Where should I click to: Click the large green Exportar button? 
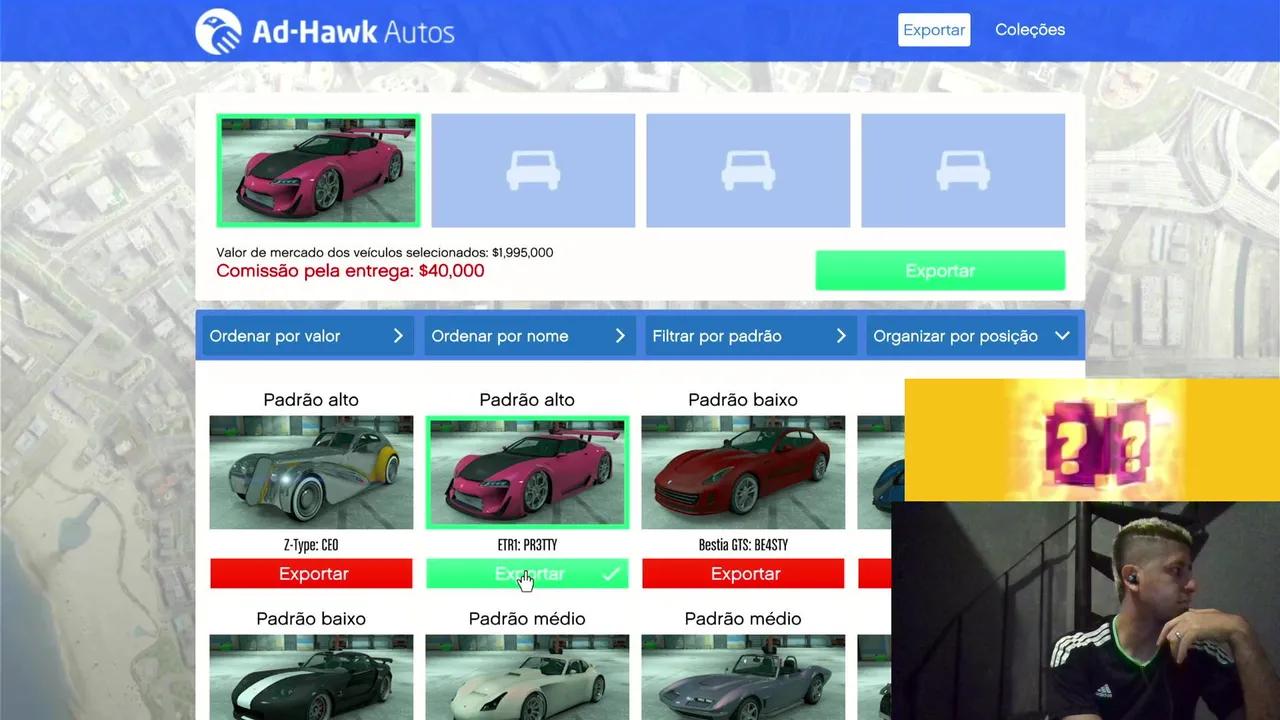pyautogui.click(x=940, y=271)
